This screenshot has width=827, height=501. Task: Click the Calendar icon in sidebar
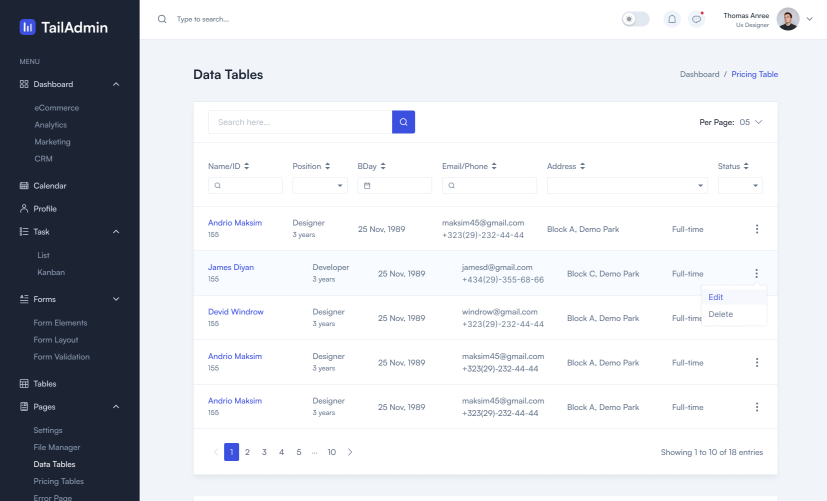[x=24, y=186]
